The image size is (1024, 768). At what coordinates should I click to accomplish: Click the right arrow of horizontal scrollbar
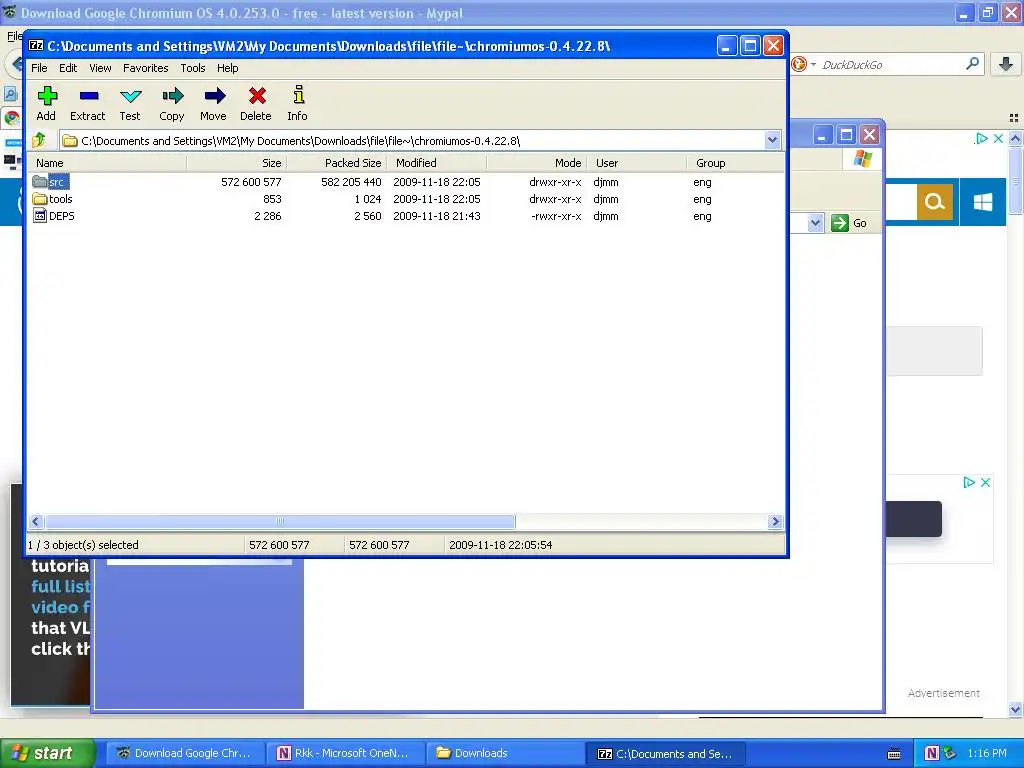[775, 521]
